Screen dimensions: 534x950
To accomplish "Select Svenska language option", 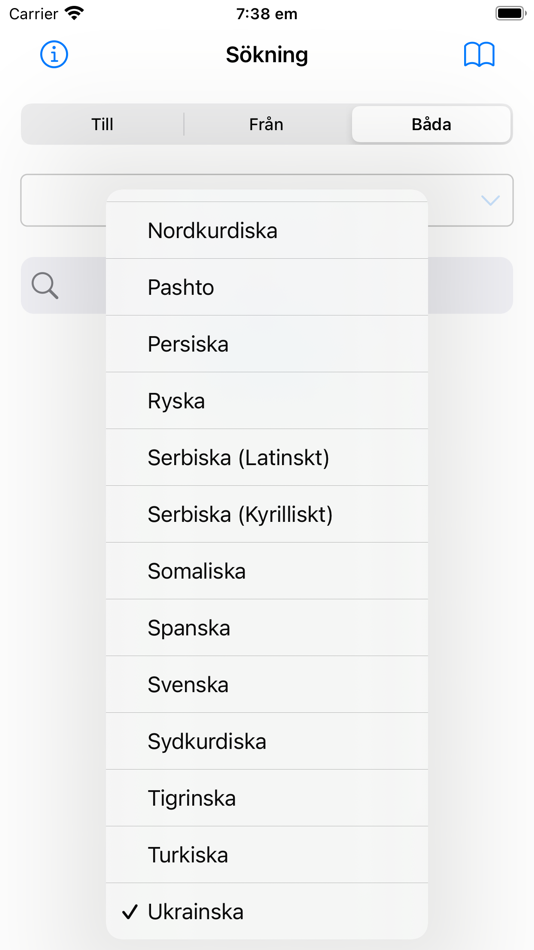I will (267, 685).
